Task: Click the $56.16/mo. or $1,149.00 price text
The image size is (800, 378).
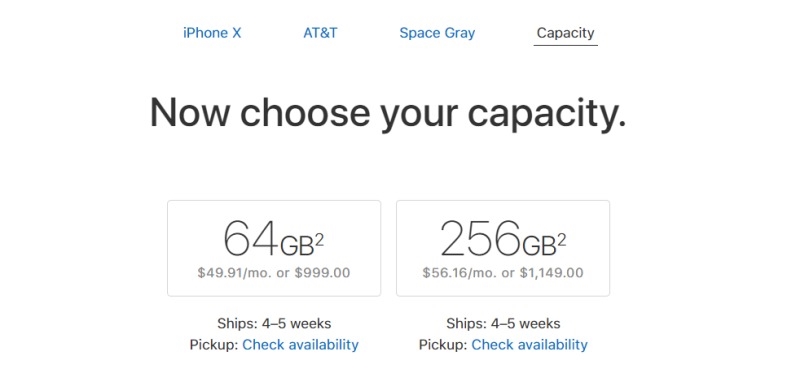Action: click(503, 273)
